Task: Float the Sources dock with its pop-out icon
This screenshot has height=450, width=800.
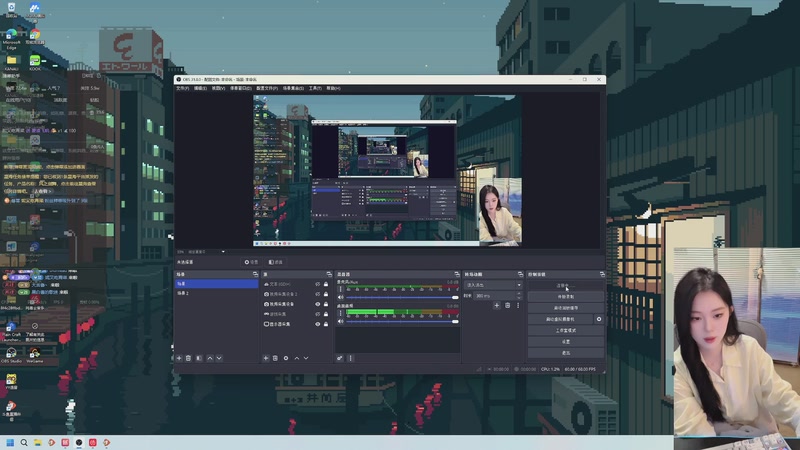Action: pos(329,274)
